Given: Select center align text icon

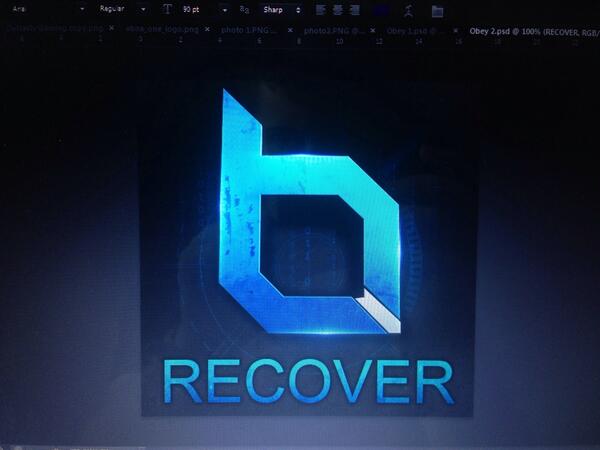Looking at the screenshot, I should 338,10.
